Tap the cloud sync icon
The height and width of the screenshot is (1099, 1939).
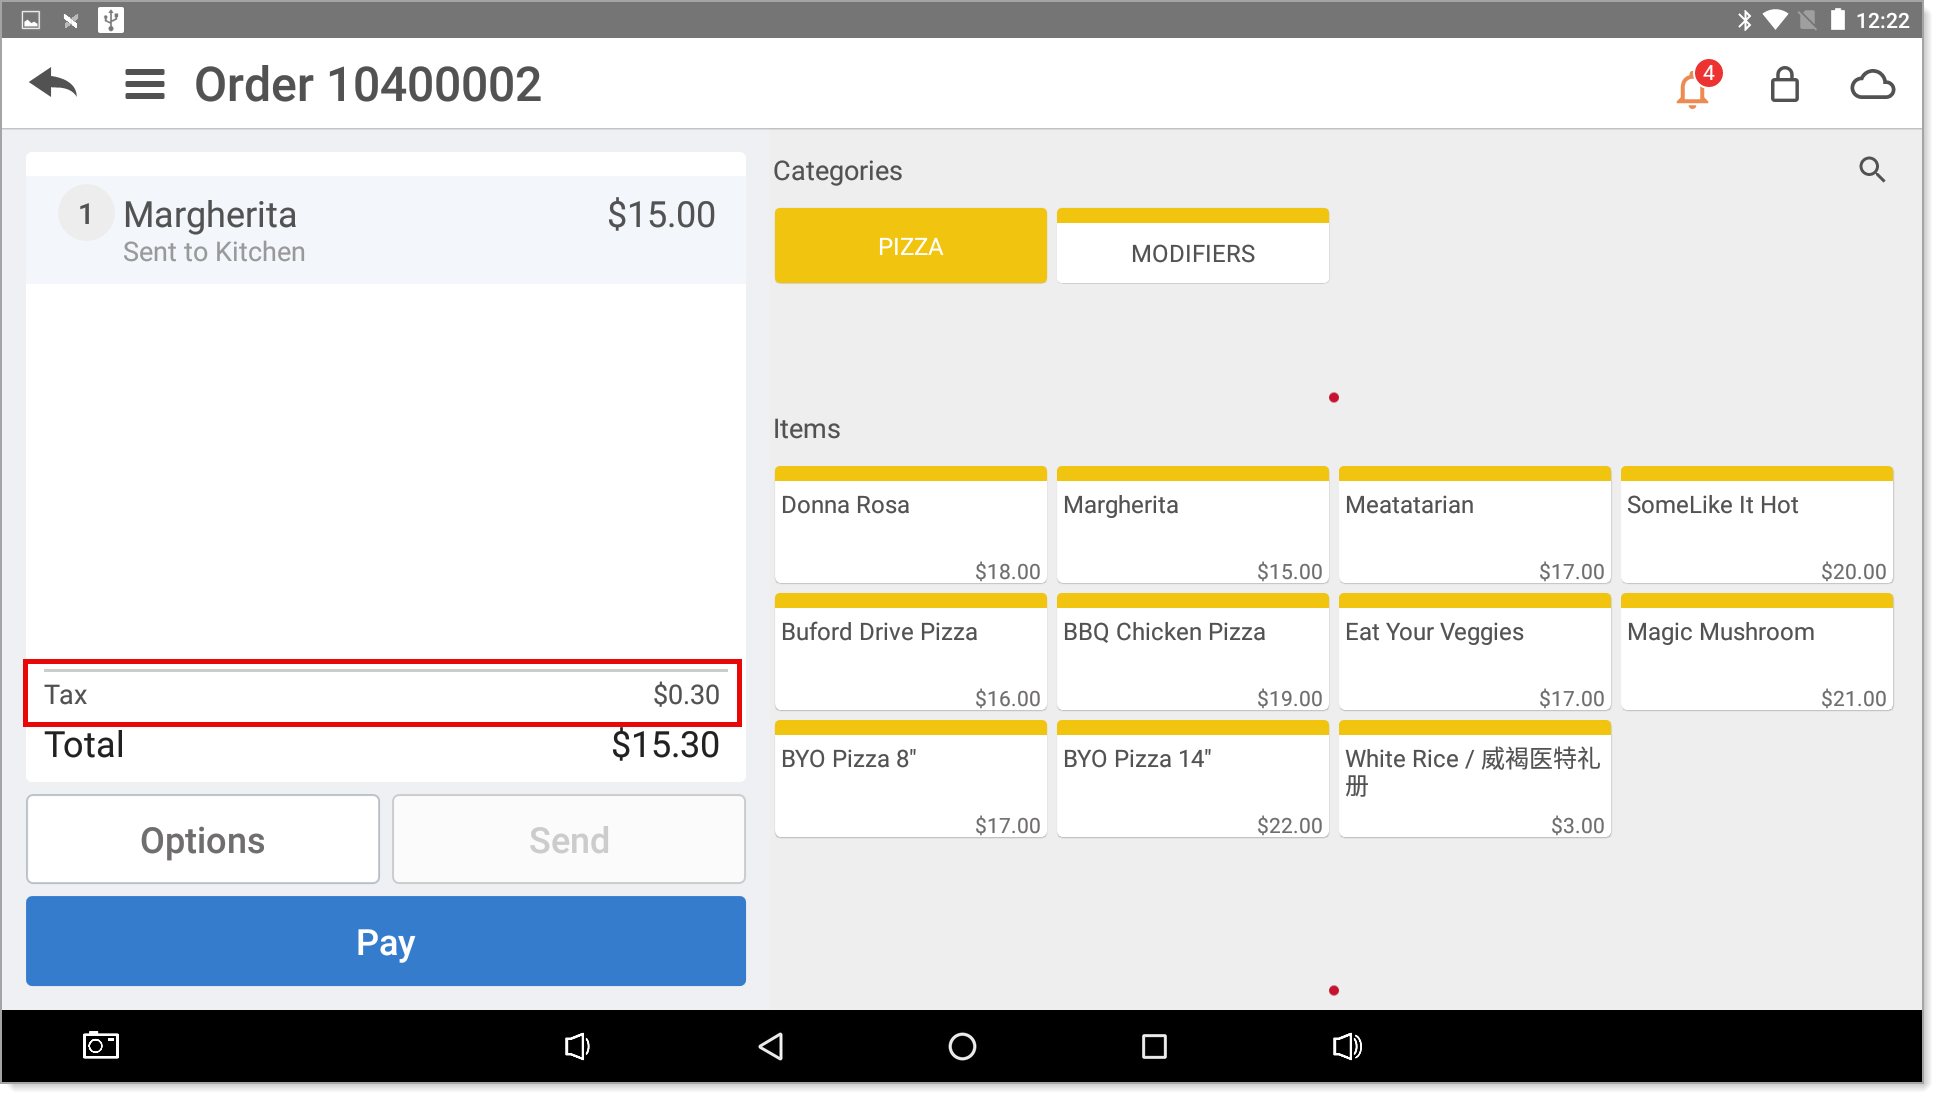coord(1871,84)
